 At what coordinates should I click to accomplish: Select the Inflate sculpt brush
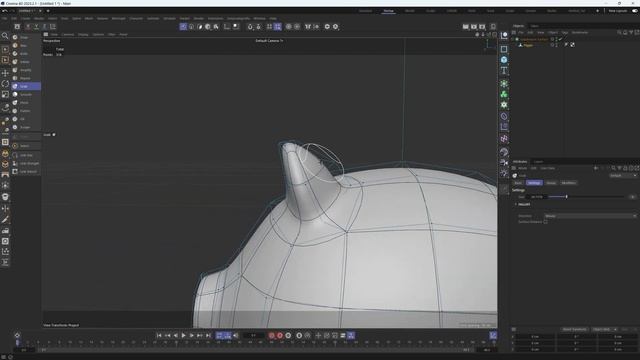tap(26, 62)
